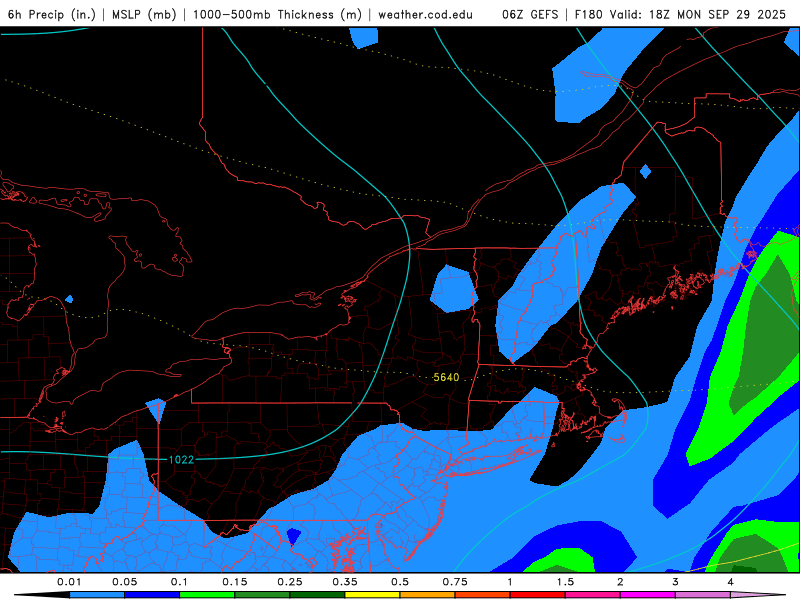Click the '6h Precip (in.)' header label
Screen dimensions: 800x600
[52, 14]
